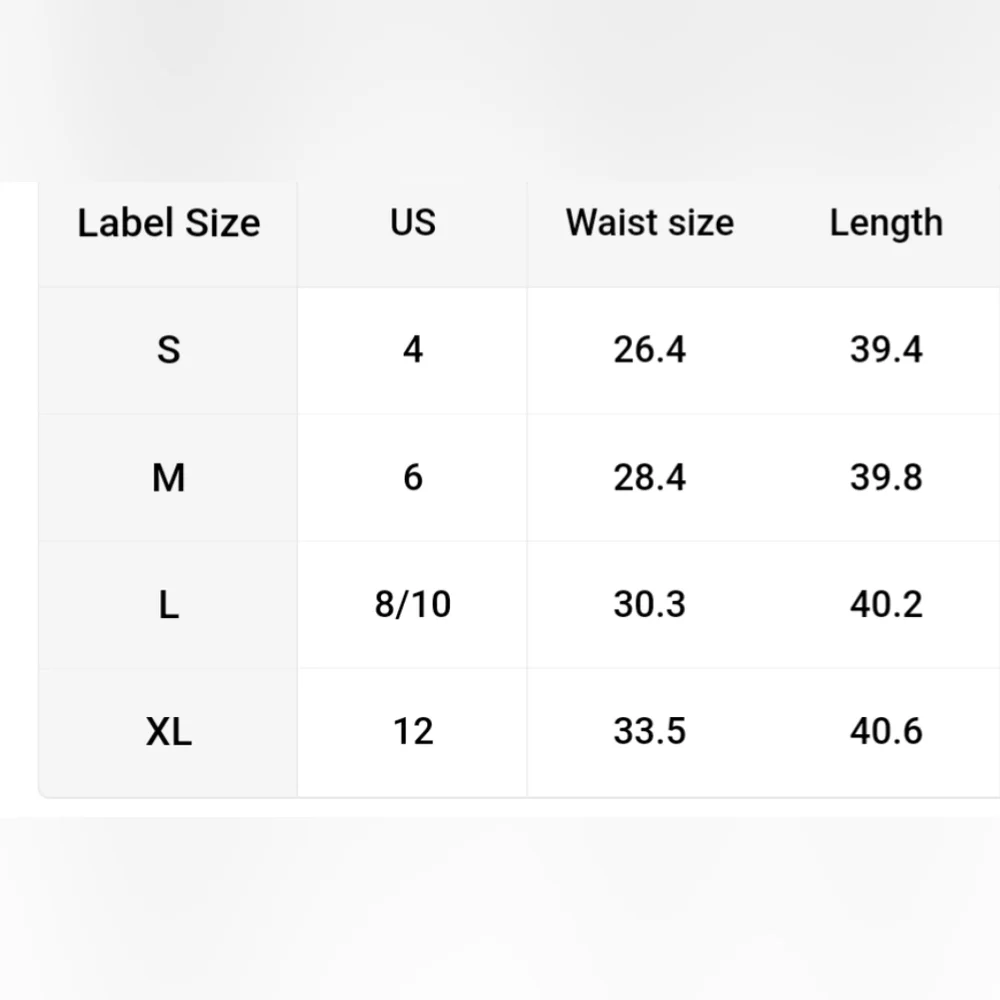Click US size 12 cell
Image resolution: width=1000 pixels, height=1000 pixels.
click(x=413, y=732)
